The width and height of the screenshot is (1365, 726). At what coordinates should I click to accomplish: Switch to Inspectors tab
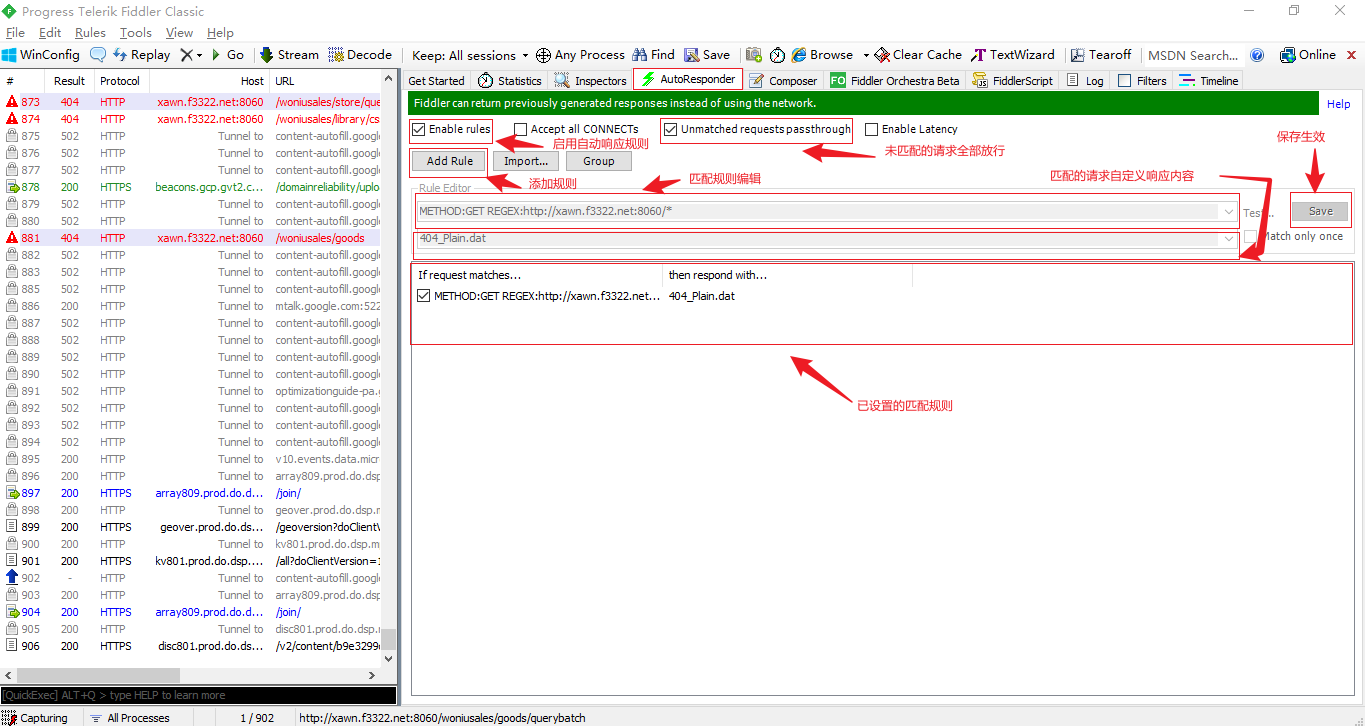(x=591, y=81)
